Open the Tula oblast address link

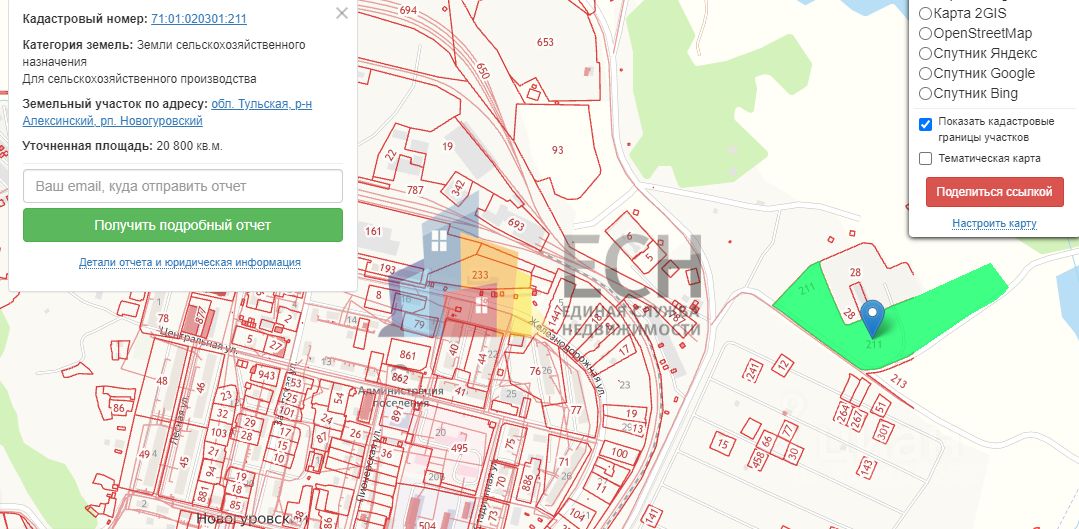(x=167, y=112)
